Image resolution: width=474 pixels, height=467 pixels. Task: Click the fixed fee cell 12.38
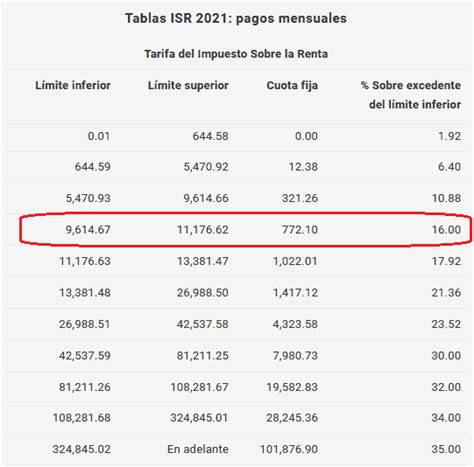303,167
